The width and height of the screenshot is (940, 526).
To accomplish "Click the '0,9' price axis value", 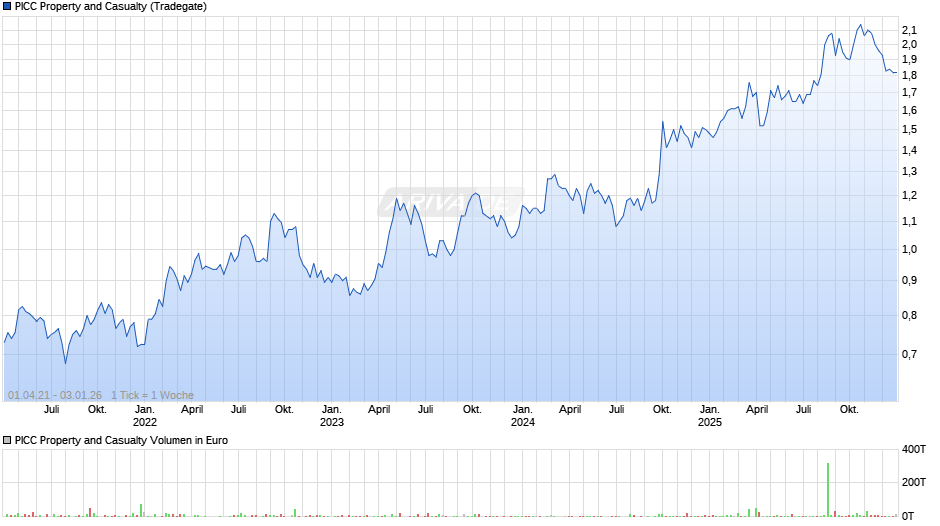I will pos(909,280).
